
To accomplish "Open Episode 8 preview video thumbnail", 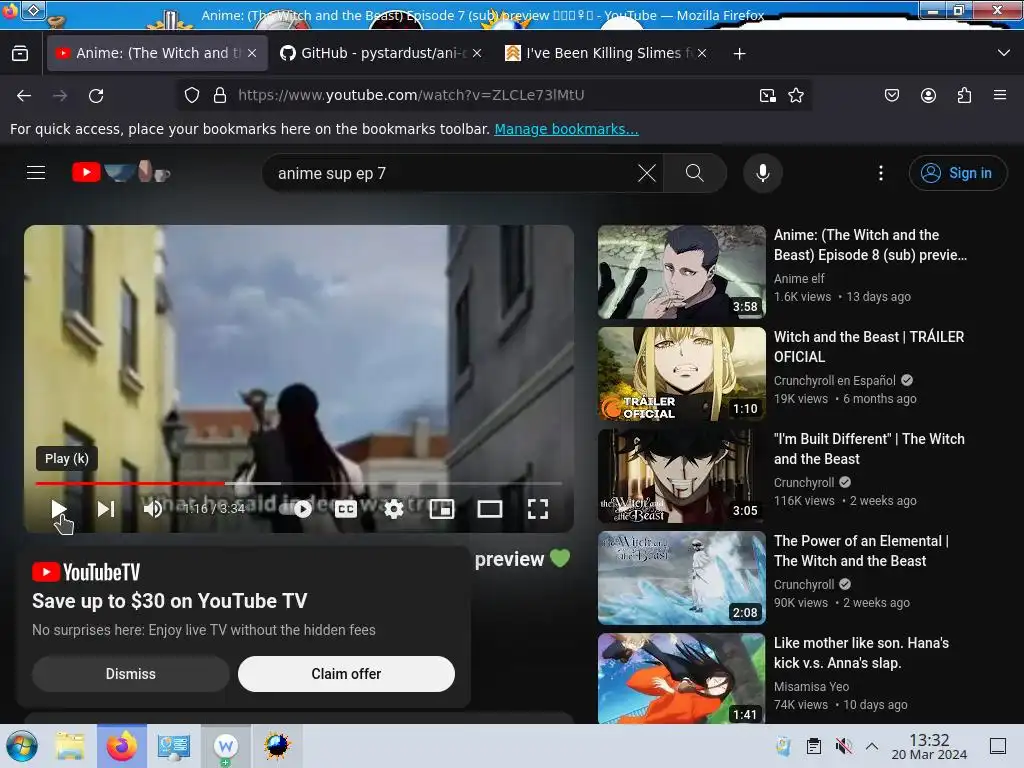I will 681,272.
